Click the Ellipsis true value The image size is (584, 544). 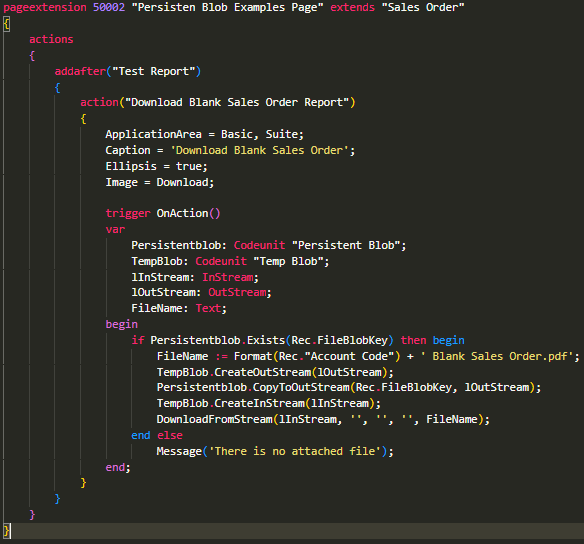click(188, 166)
